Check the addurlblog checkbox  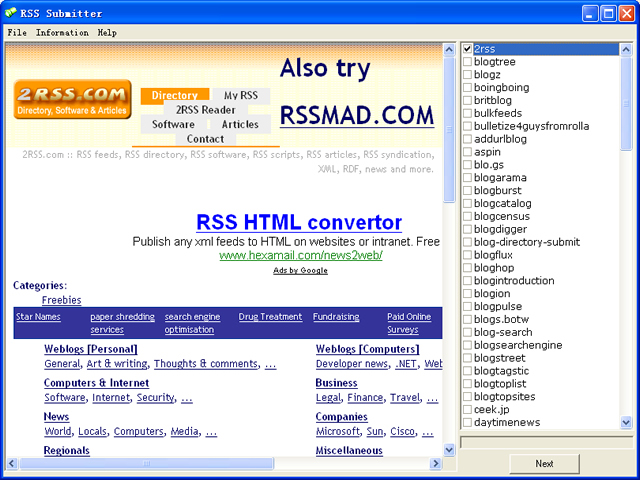coord(467,139)
